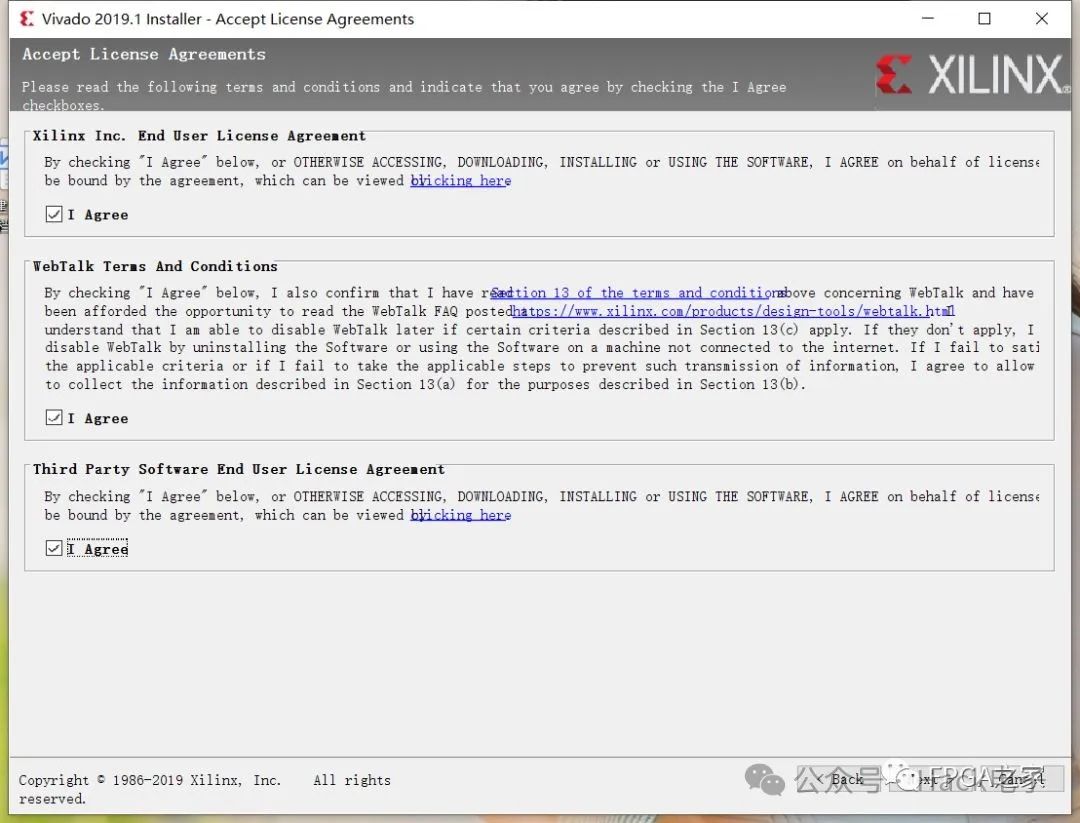Click 'Xilinx Inc. End User License Agreement' heading

pyautogui.click(x=199, y=136)
